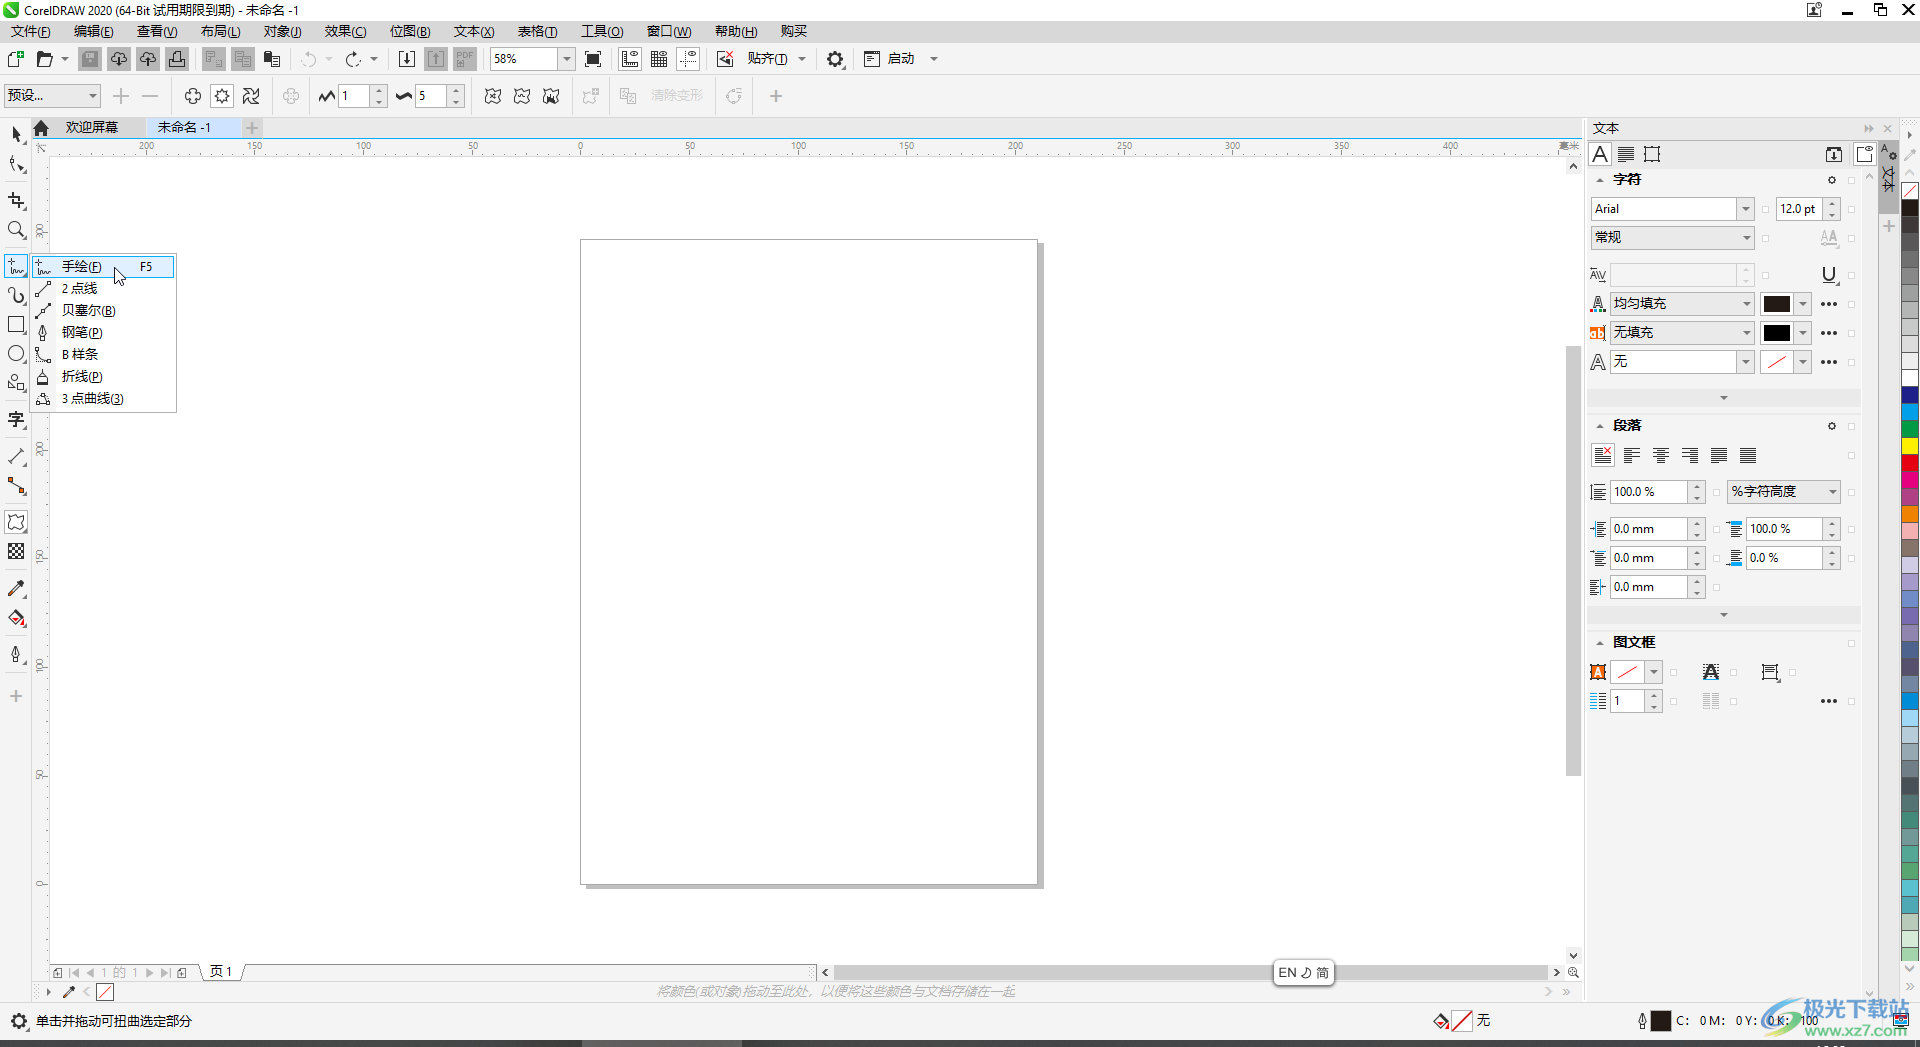The width and height of the screenshot is (1920, 1047).
Task: Click the Save icon in toolbar
Action: click(90, 59)
